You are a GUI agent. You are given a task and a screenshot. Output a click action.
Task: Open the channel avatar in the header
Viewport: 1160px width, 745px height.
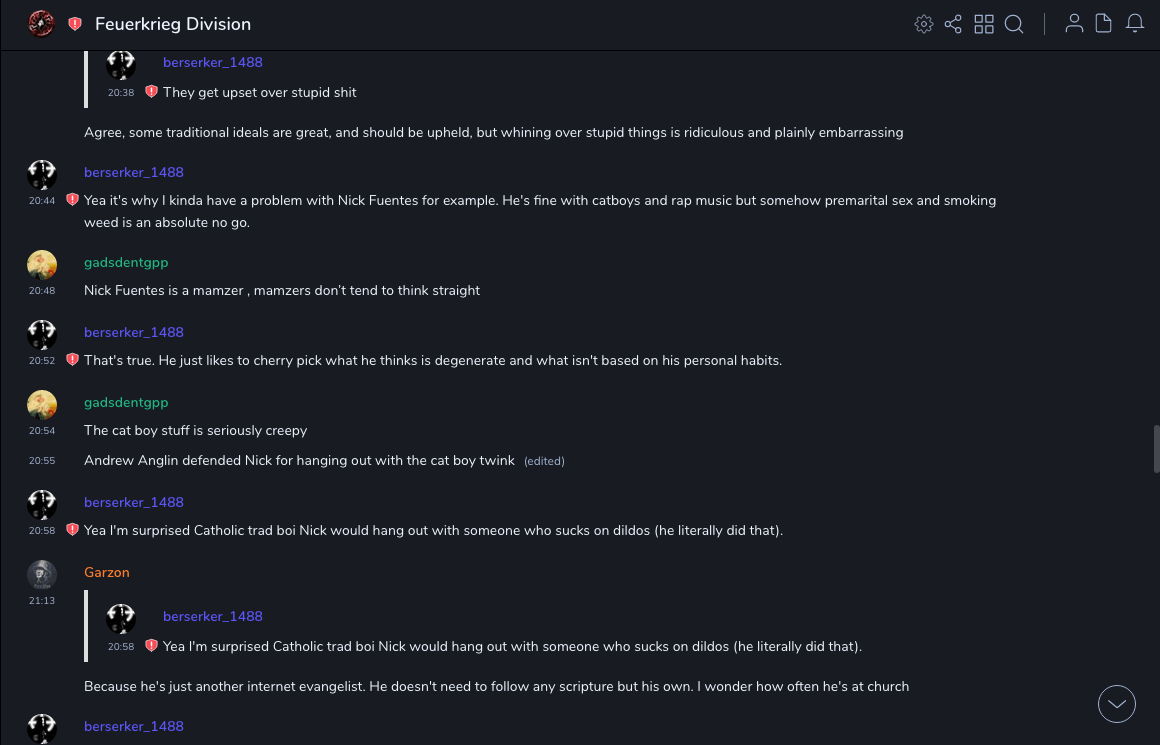point(41,24)
